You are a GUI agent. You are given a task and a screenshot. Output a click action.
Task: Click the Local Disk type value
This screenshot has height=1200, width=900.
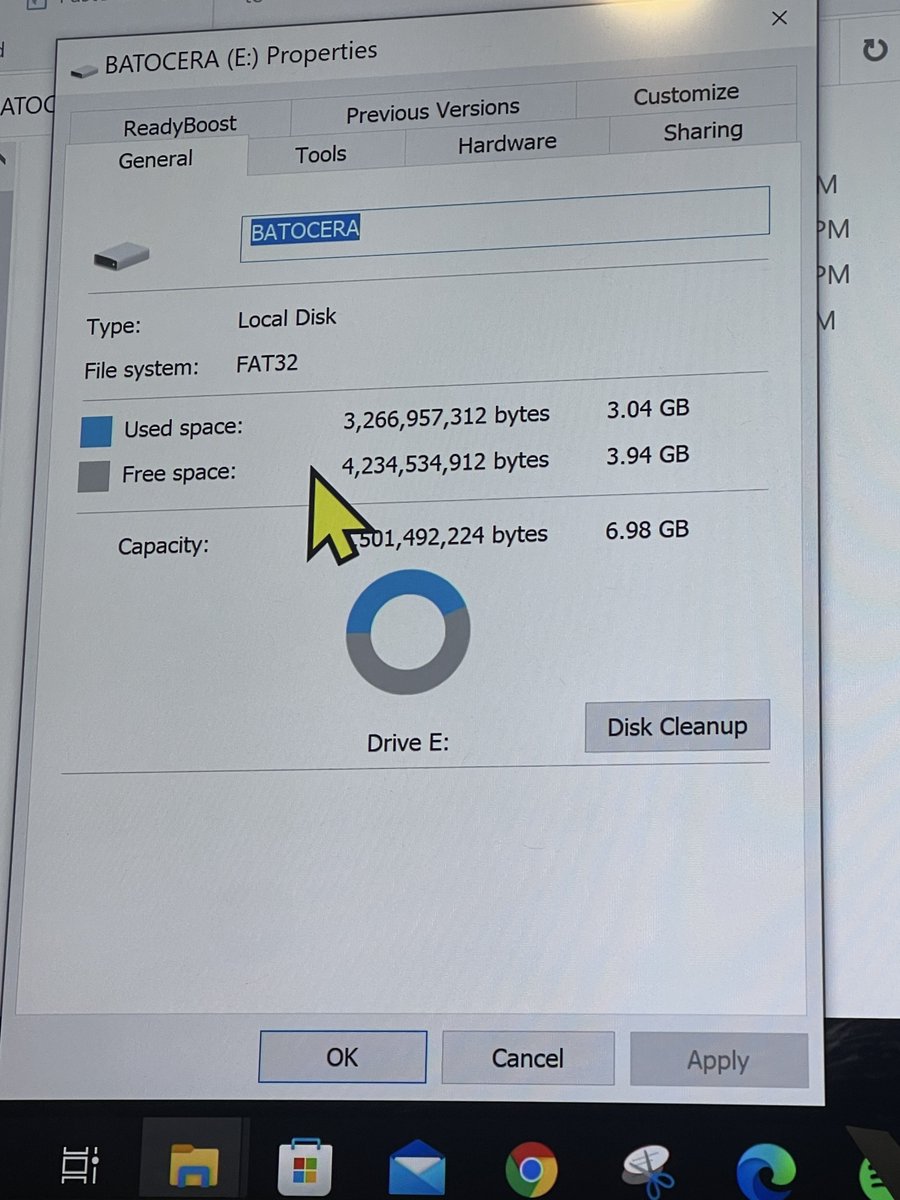point(287,319)
